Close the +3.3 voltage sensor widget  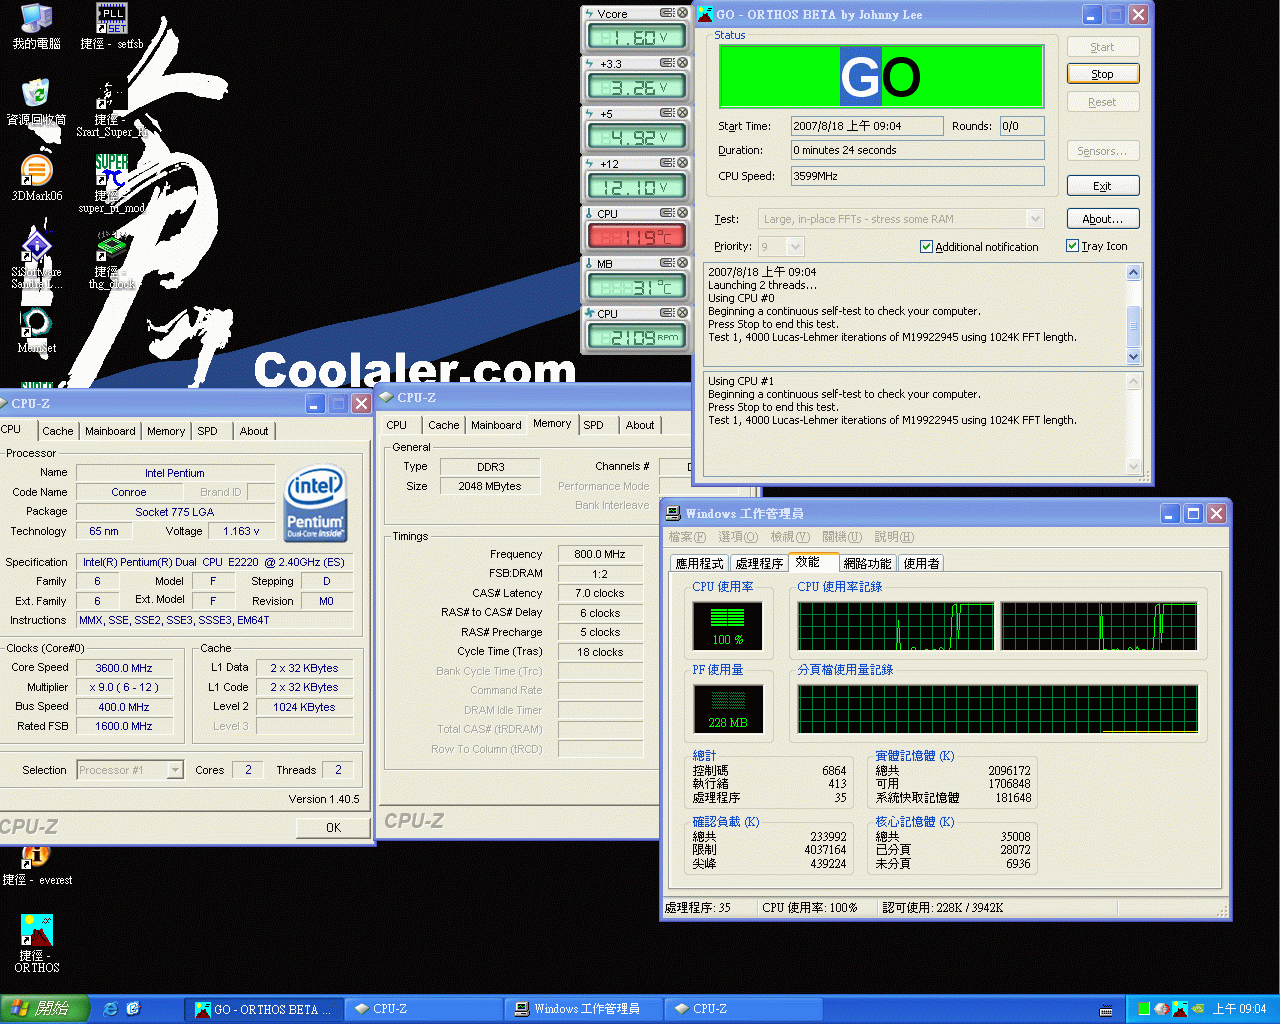pyautogui.click(x=683, y=63)
